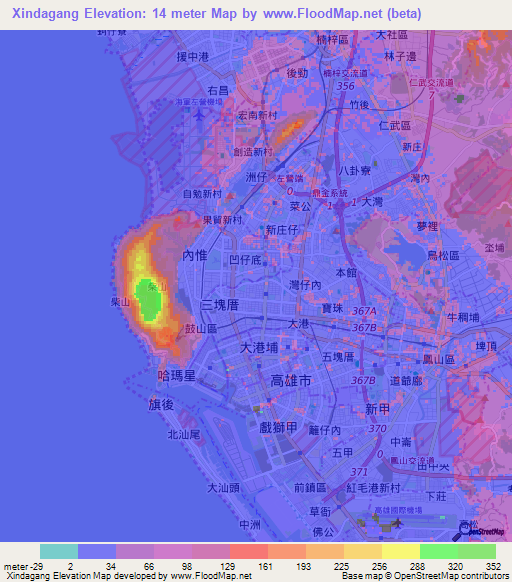This screenshot has width=512, height=582.
Task: Select the 紅毛港新村 label
Action: [373, 488]
